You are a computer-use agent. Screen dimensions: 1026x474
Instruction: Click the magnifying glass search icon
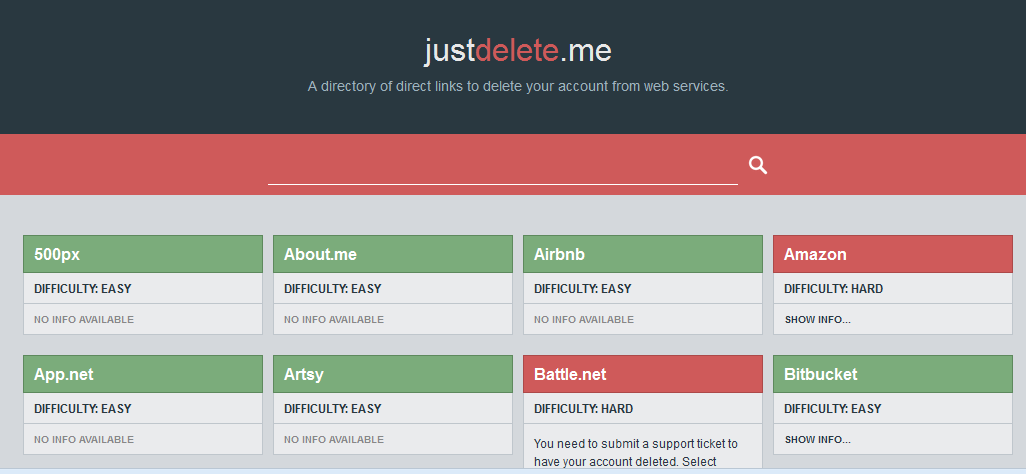tap(758, 165)
